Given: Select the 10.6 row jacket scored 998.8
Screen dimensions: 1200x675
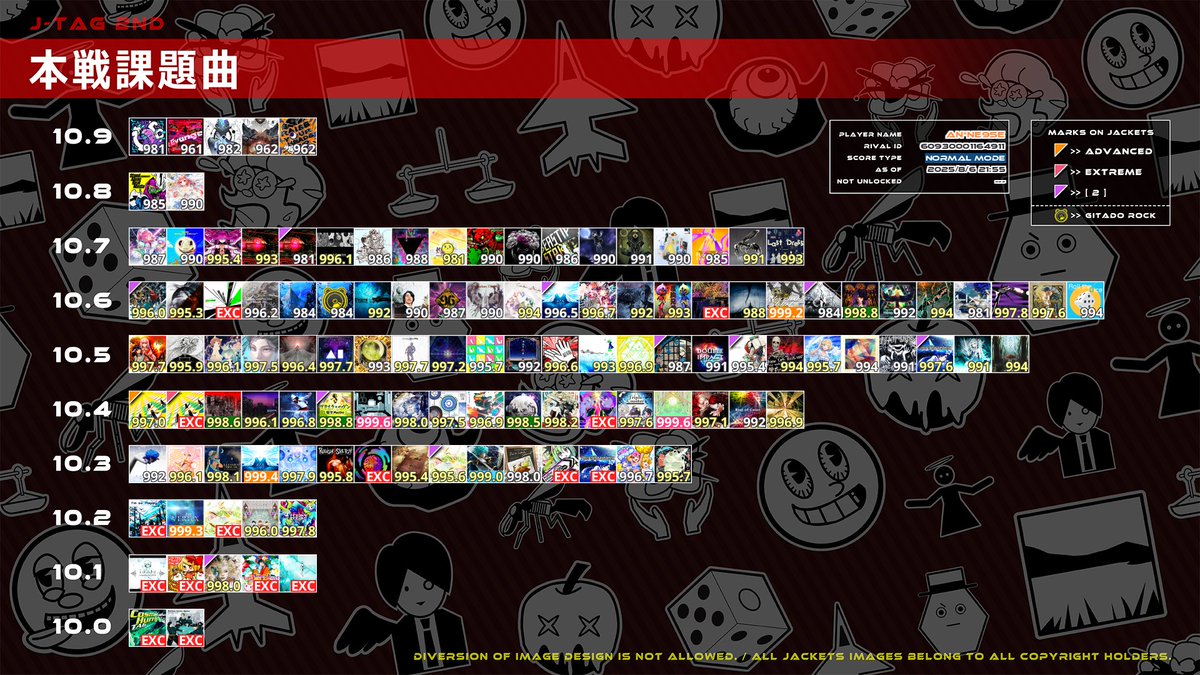Looking at the screenshot, I should 861,301.
